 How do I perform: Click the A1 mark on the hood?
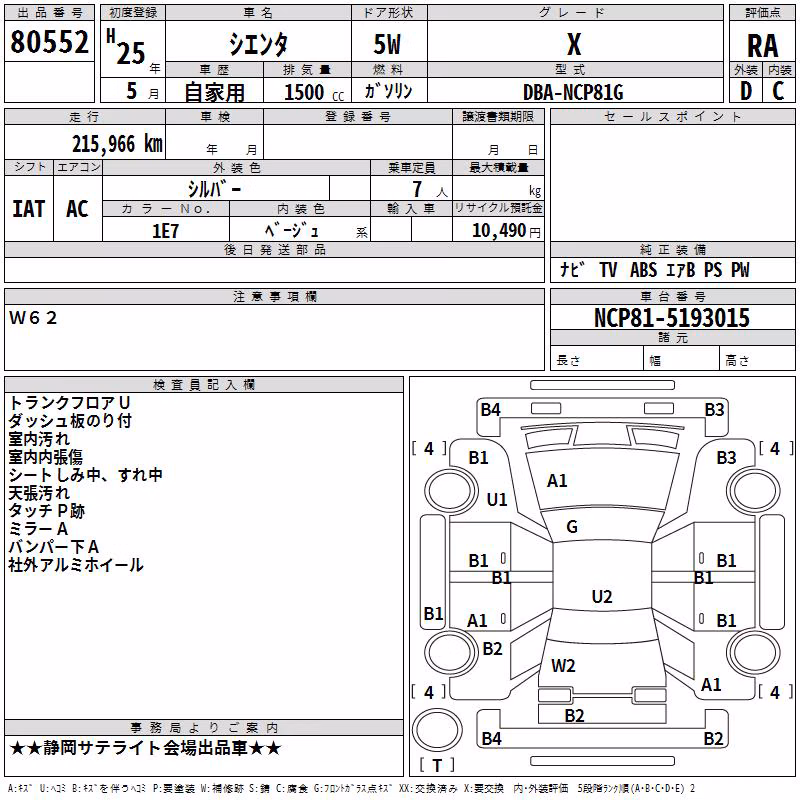pyautogui.click(x=557, y=481)
